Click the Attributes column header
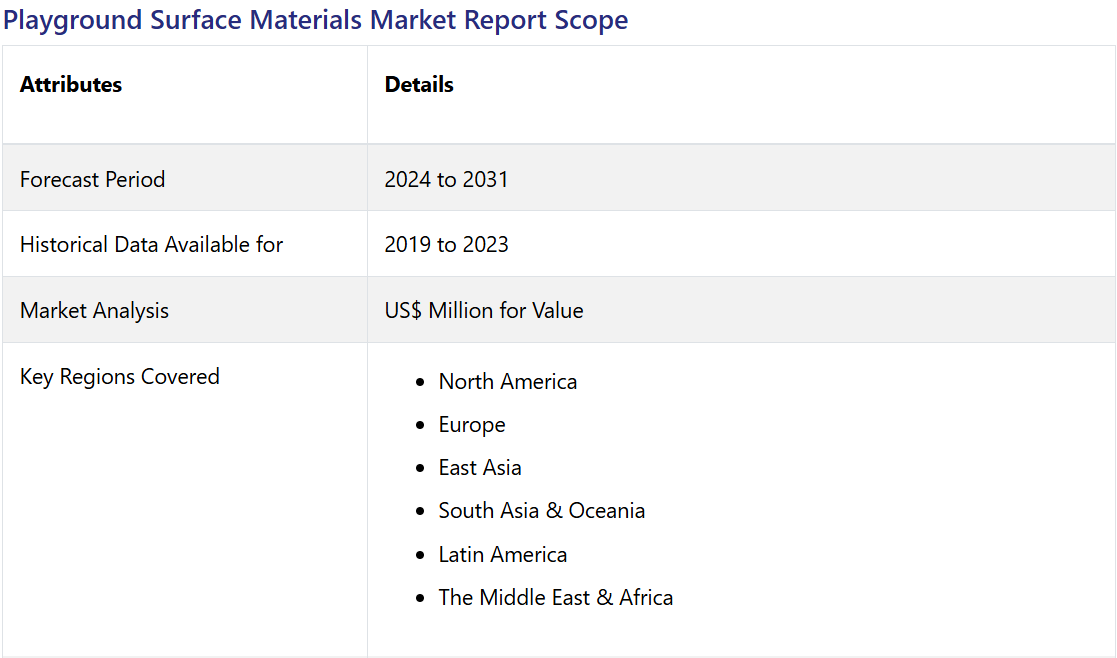 71,85
